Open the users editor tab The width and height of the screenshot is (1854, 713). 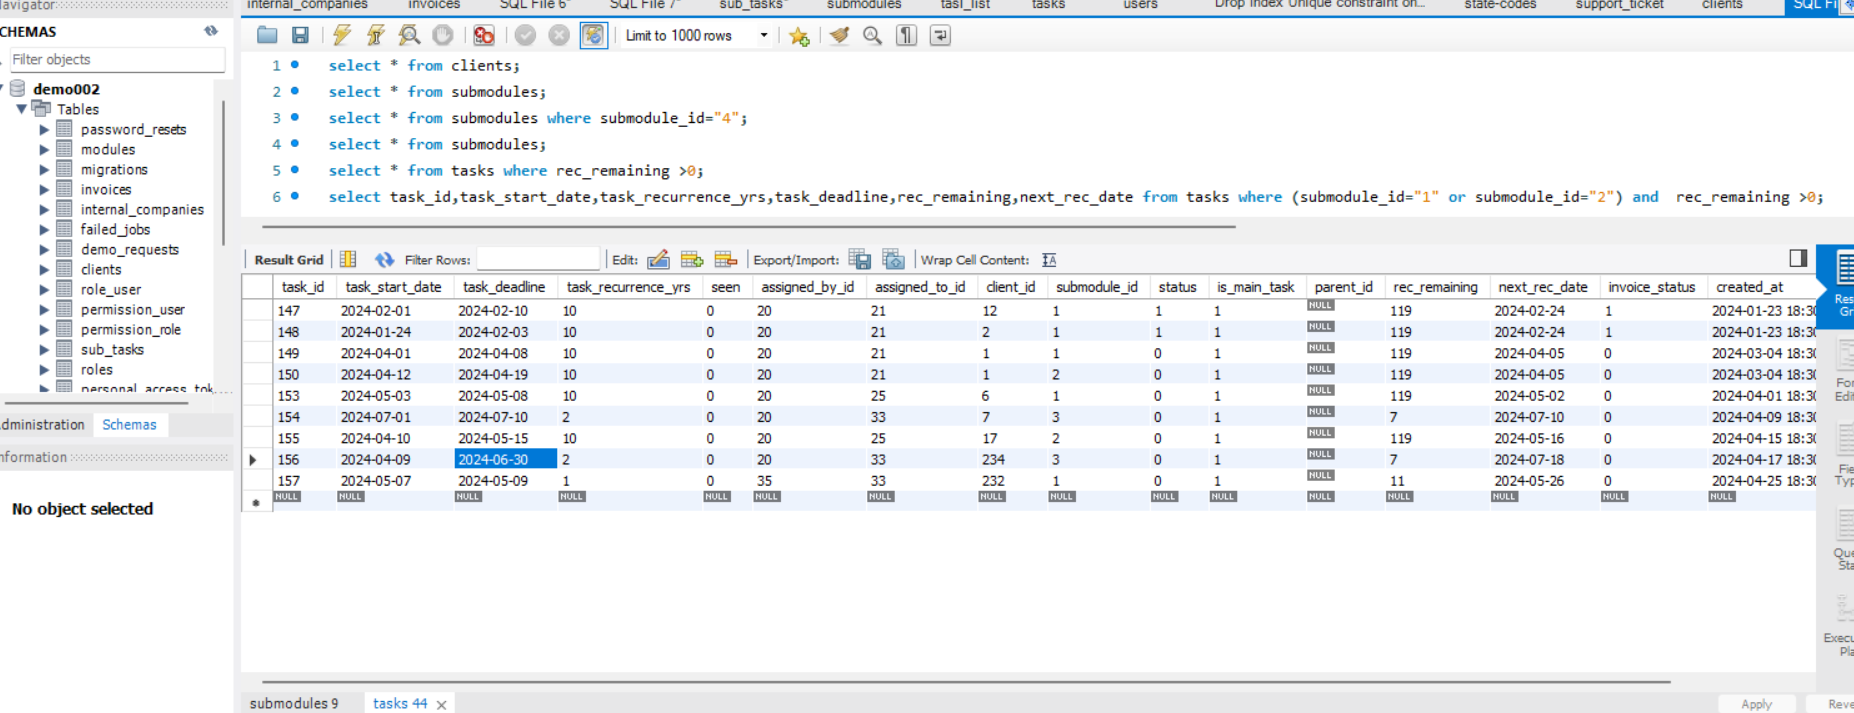[1140, 5]
